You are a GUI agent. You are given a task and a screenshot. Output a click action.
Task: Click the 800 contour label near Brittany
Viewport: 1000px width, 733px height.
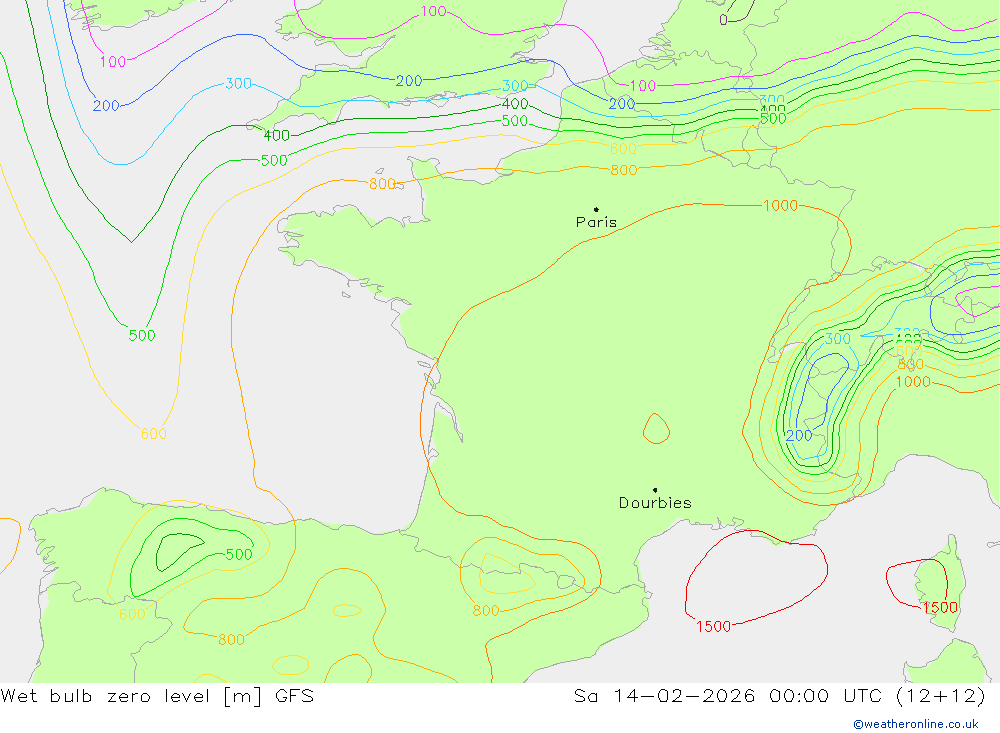382,184
